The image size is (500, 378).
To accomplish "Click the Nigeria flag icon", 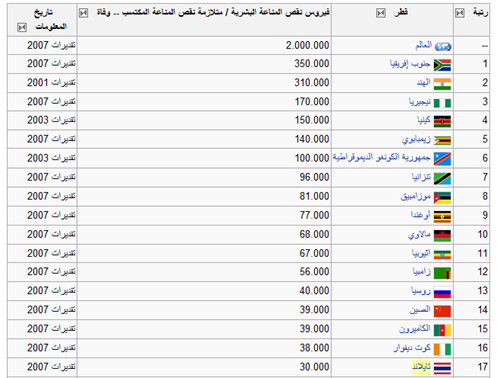I will (442, 103).
